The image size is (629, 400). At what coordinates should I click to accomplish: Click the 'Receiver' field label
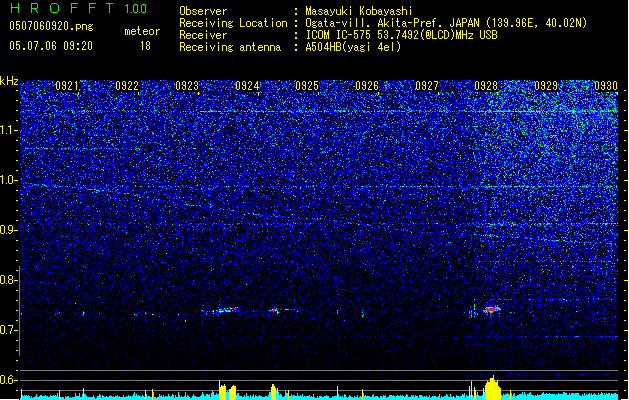(x=203, y=35)
